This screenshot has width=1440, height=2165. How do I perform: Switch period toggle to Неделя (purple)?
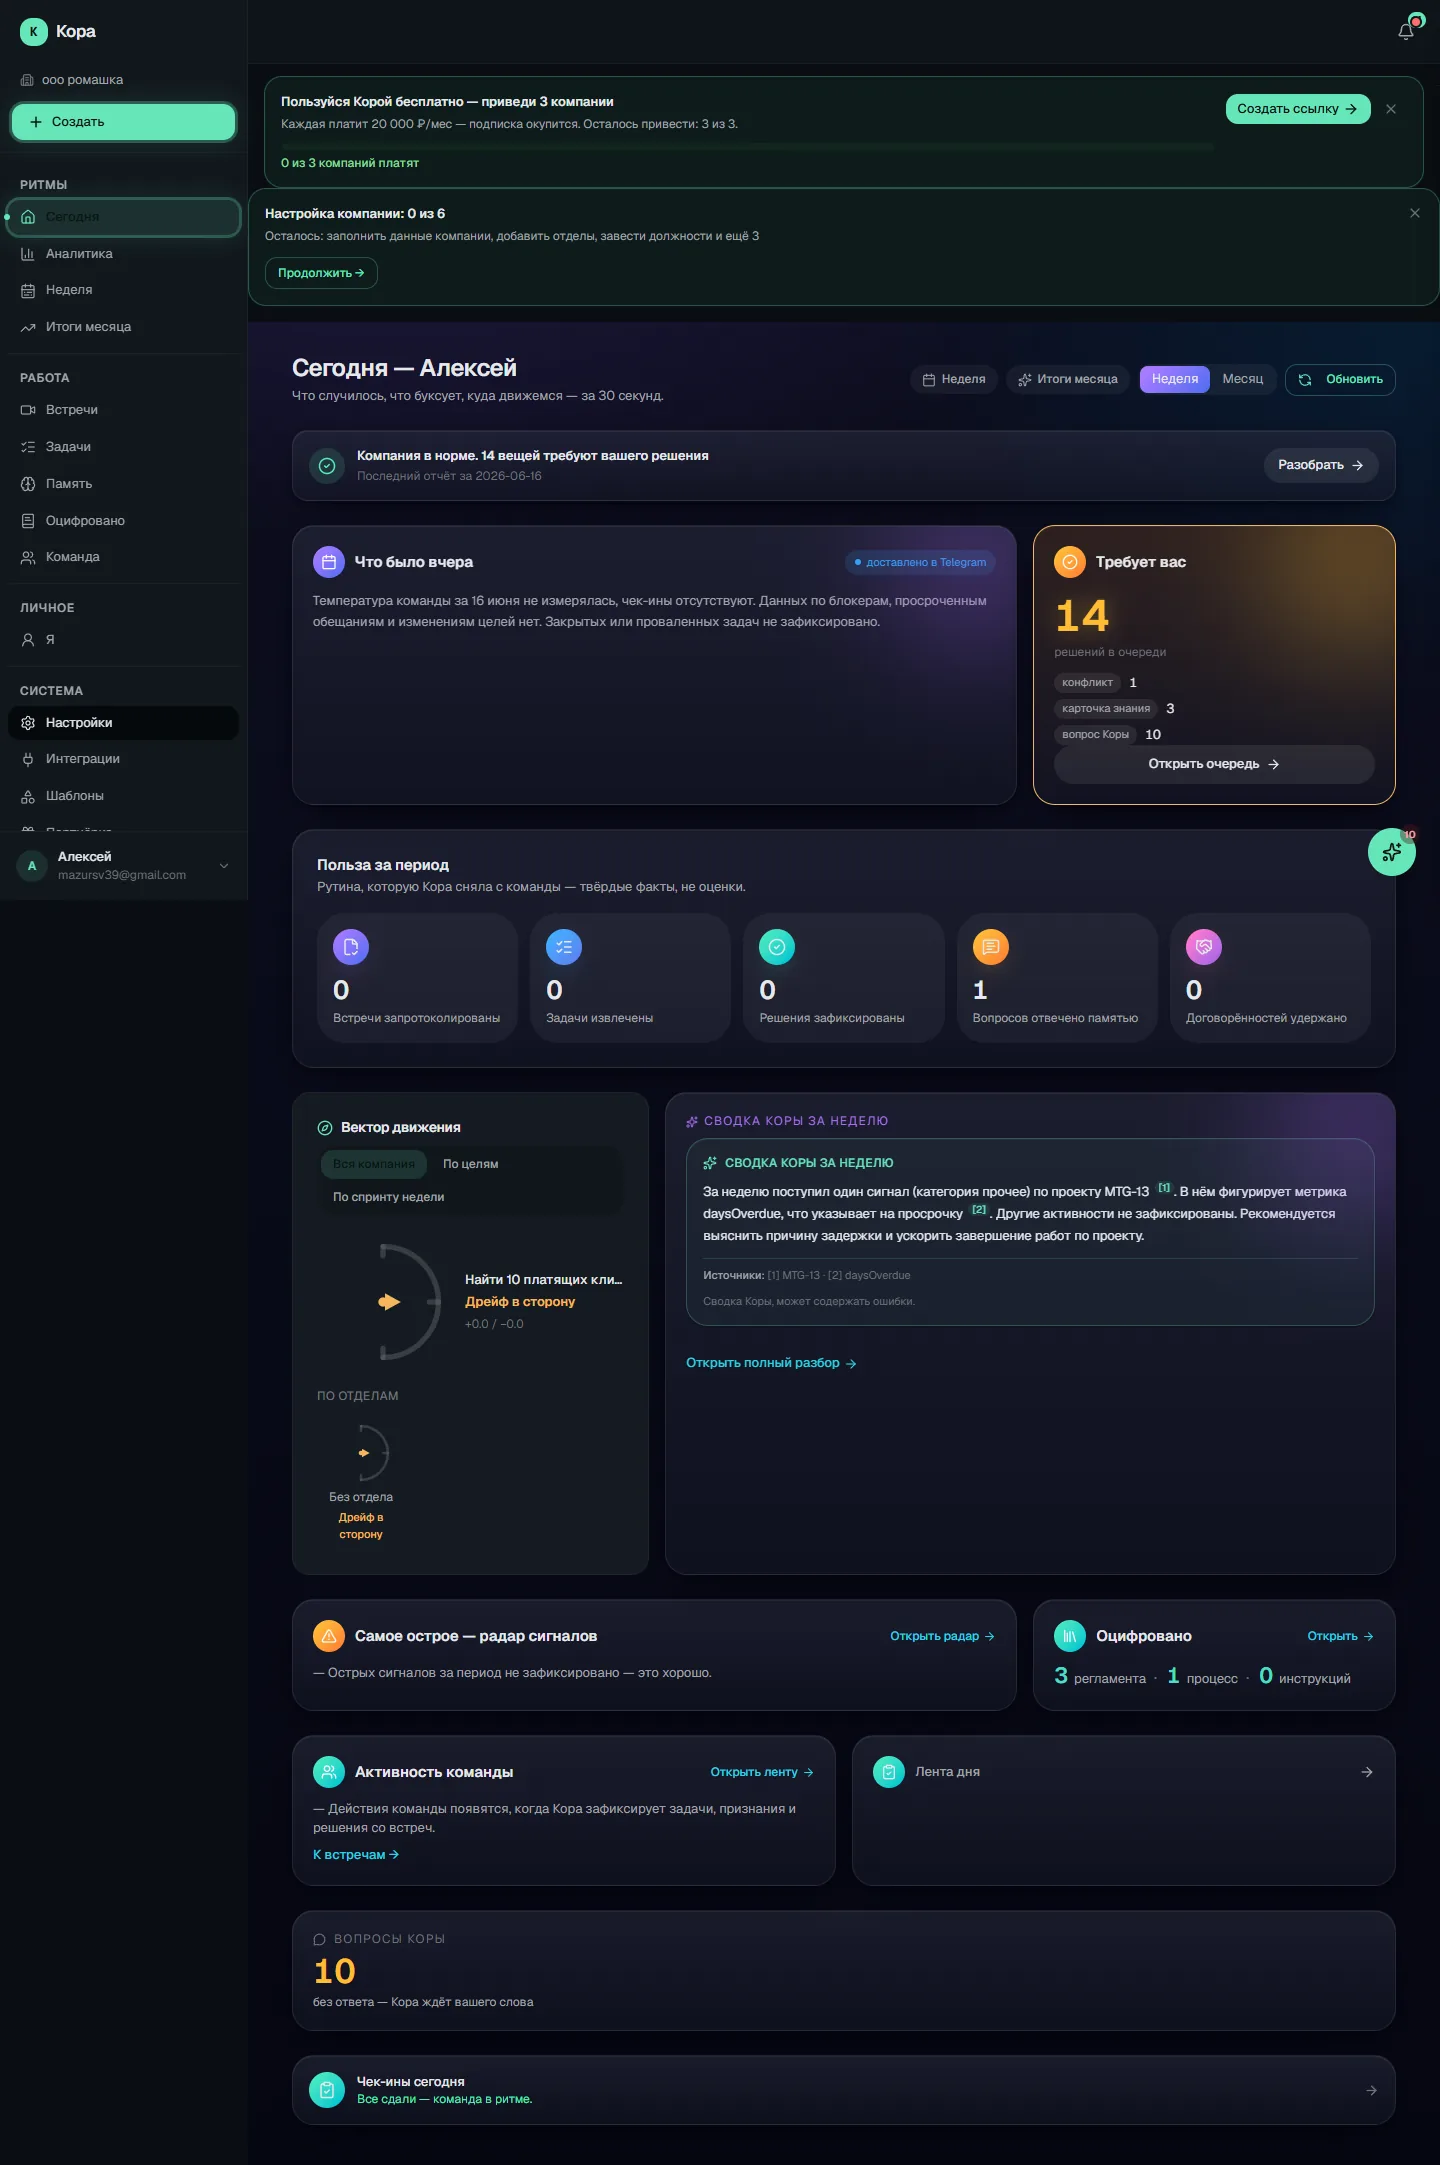[1175, 379]
